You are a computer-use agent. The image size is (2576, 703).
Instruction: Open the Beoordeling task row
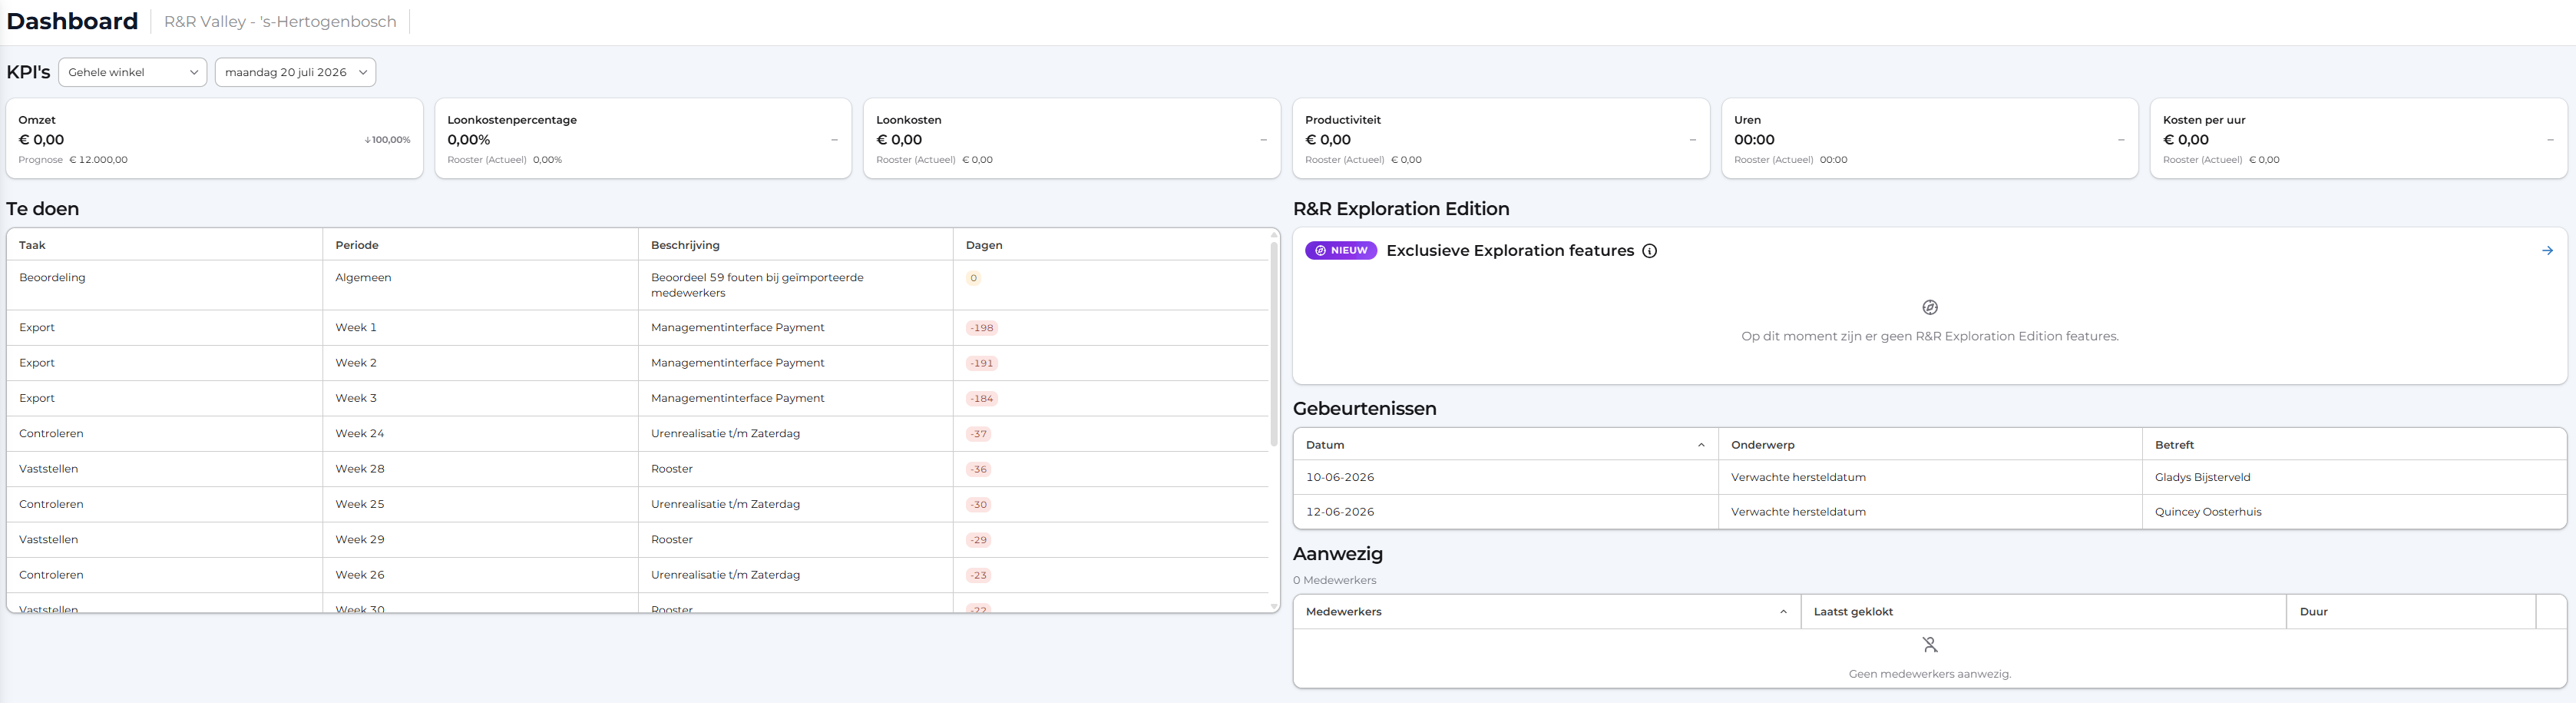tap(638, 285)
